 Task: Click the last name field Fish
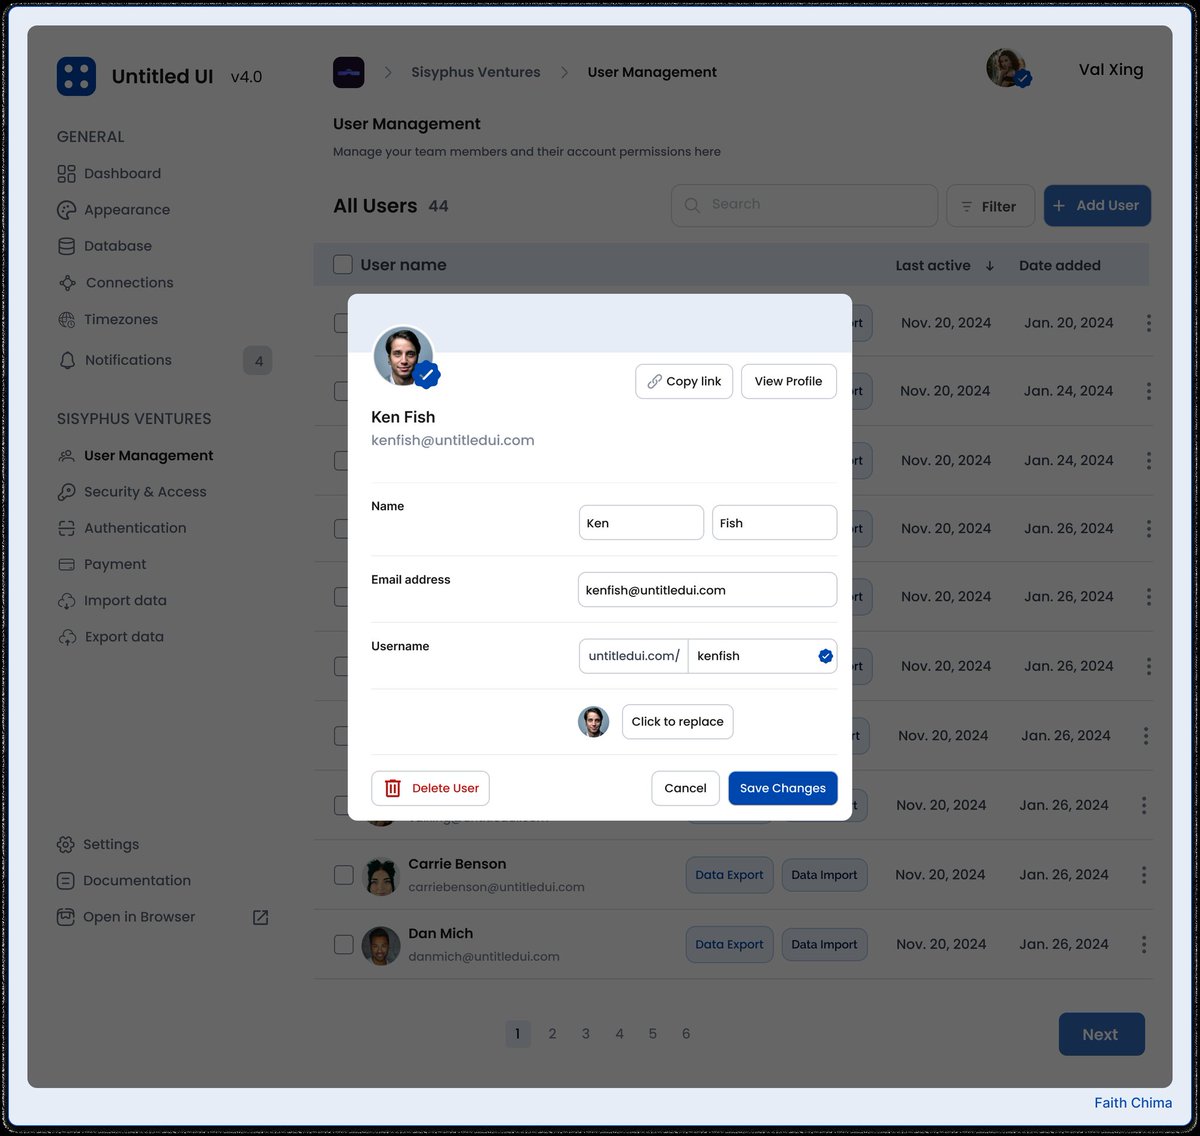(x=774, y=523)
